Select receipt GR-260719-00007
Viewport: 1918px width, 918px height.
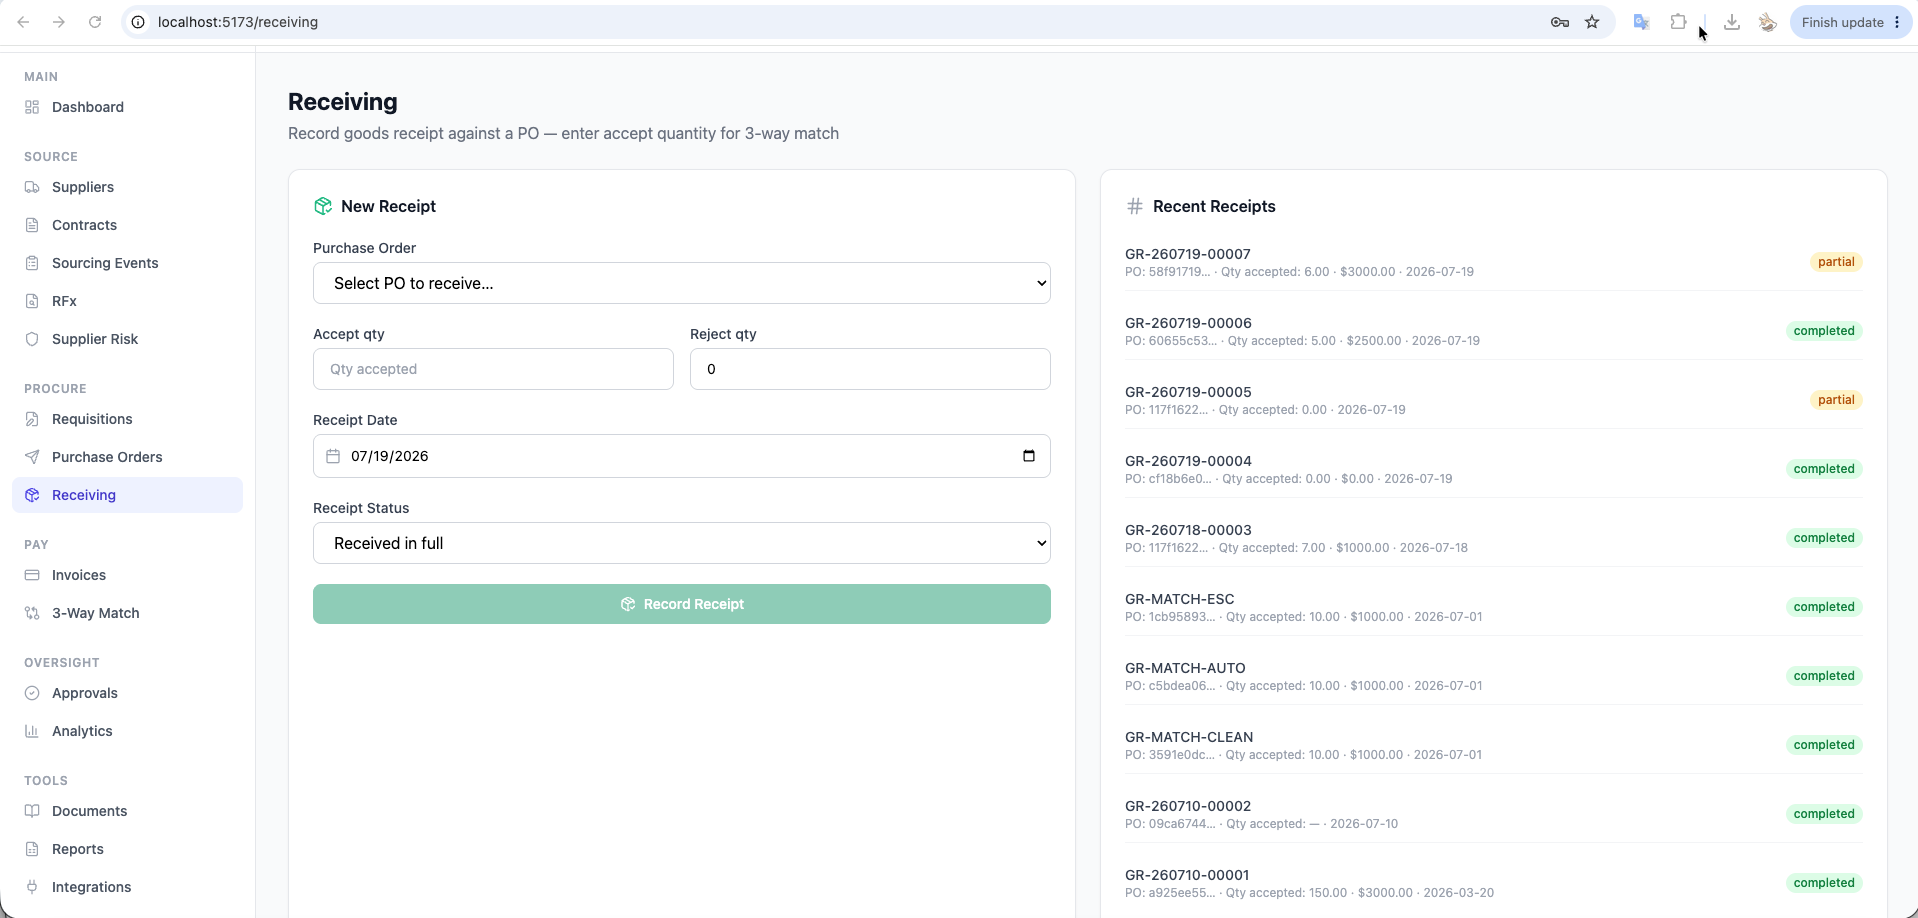click(x=1494, y=262)
